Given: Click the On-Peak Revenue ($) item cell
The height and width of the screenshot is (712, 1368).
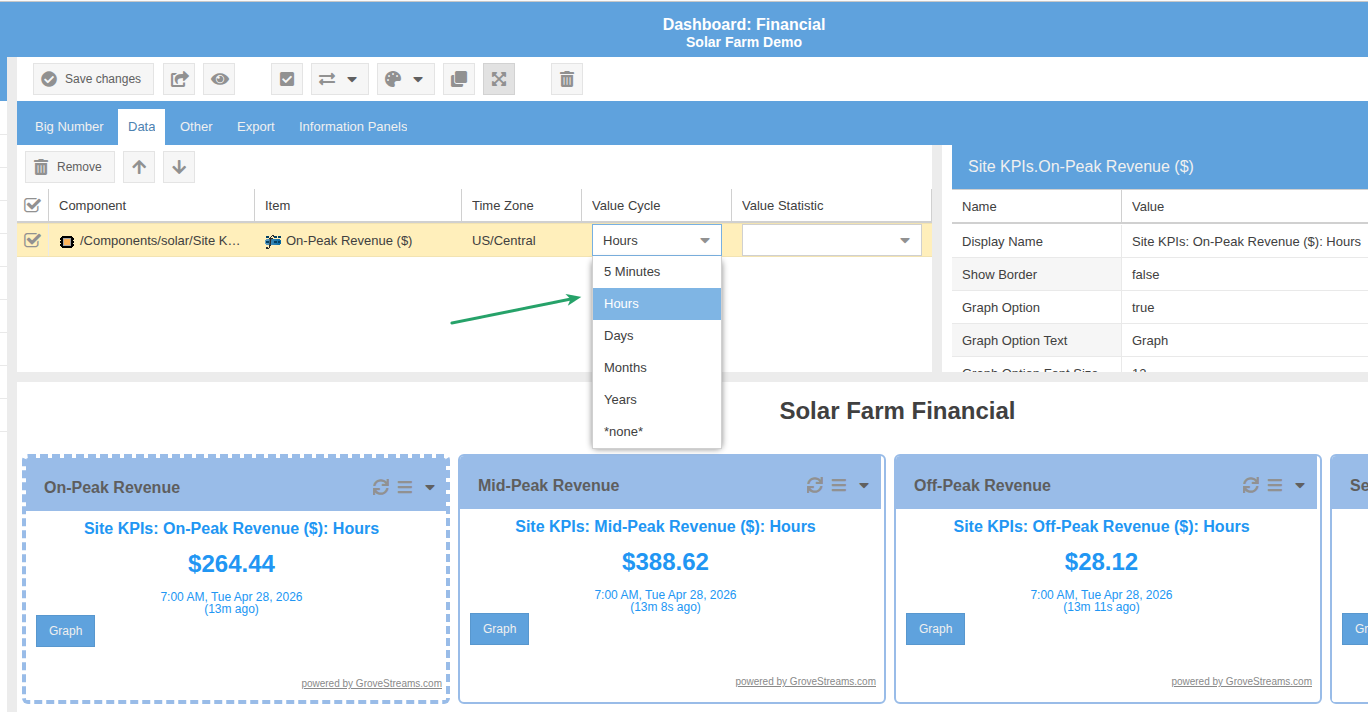Looking at the screenshot, I should (358, 241).
